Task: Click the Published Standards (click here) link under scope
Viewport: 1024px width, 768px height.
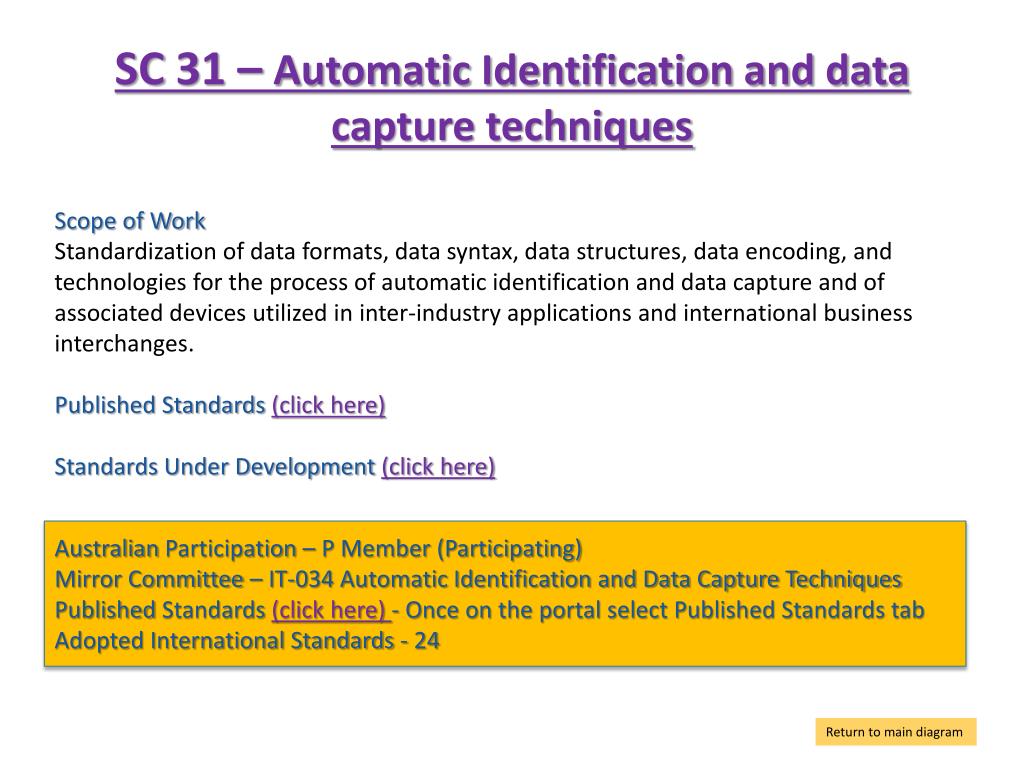Action: (328, 405)
